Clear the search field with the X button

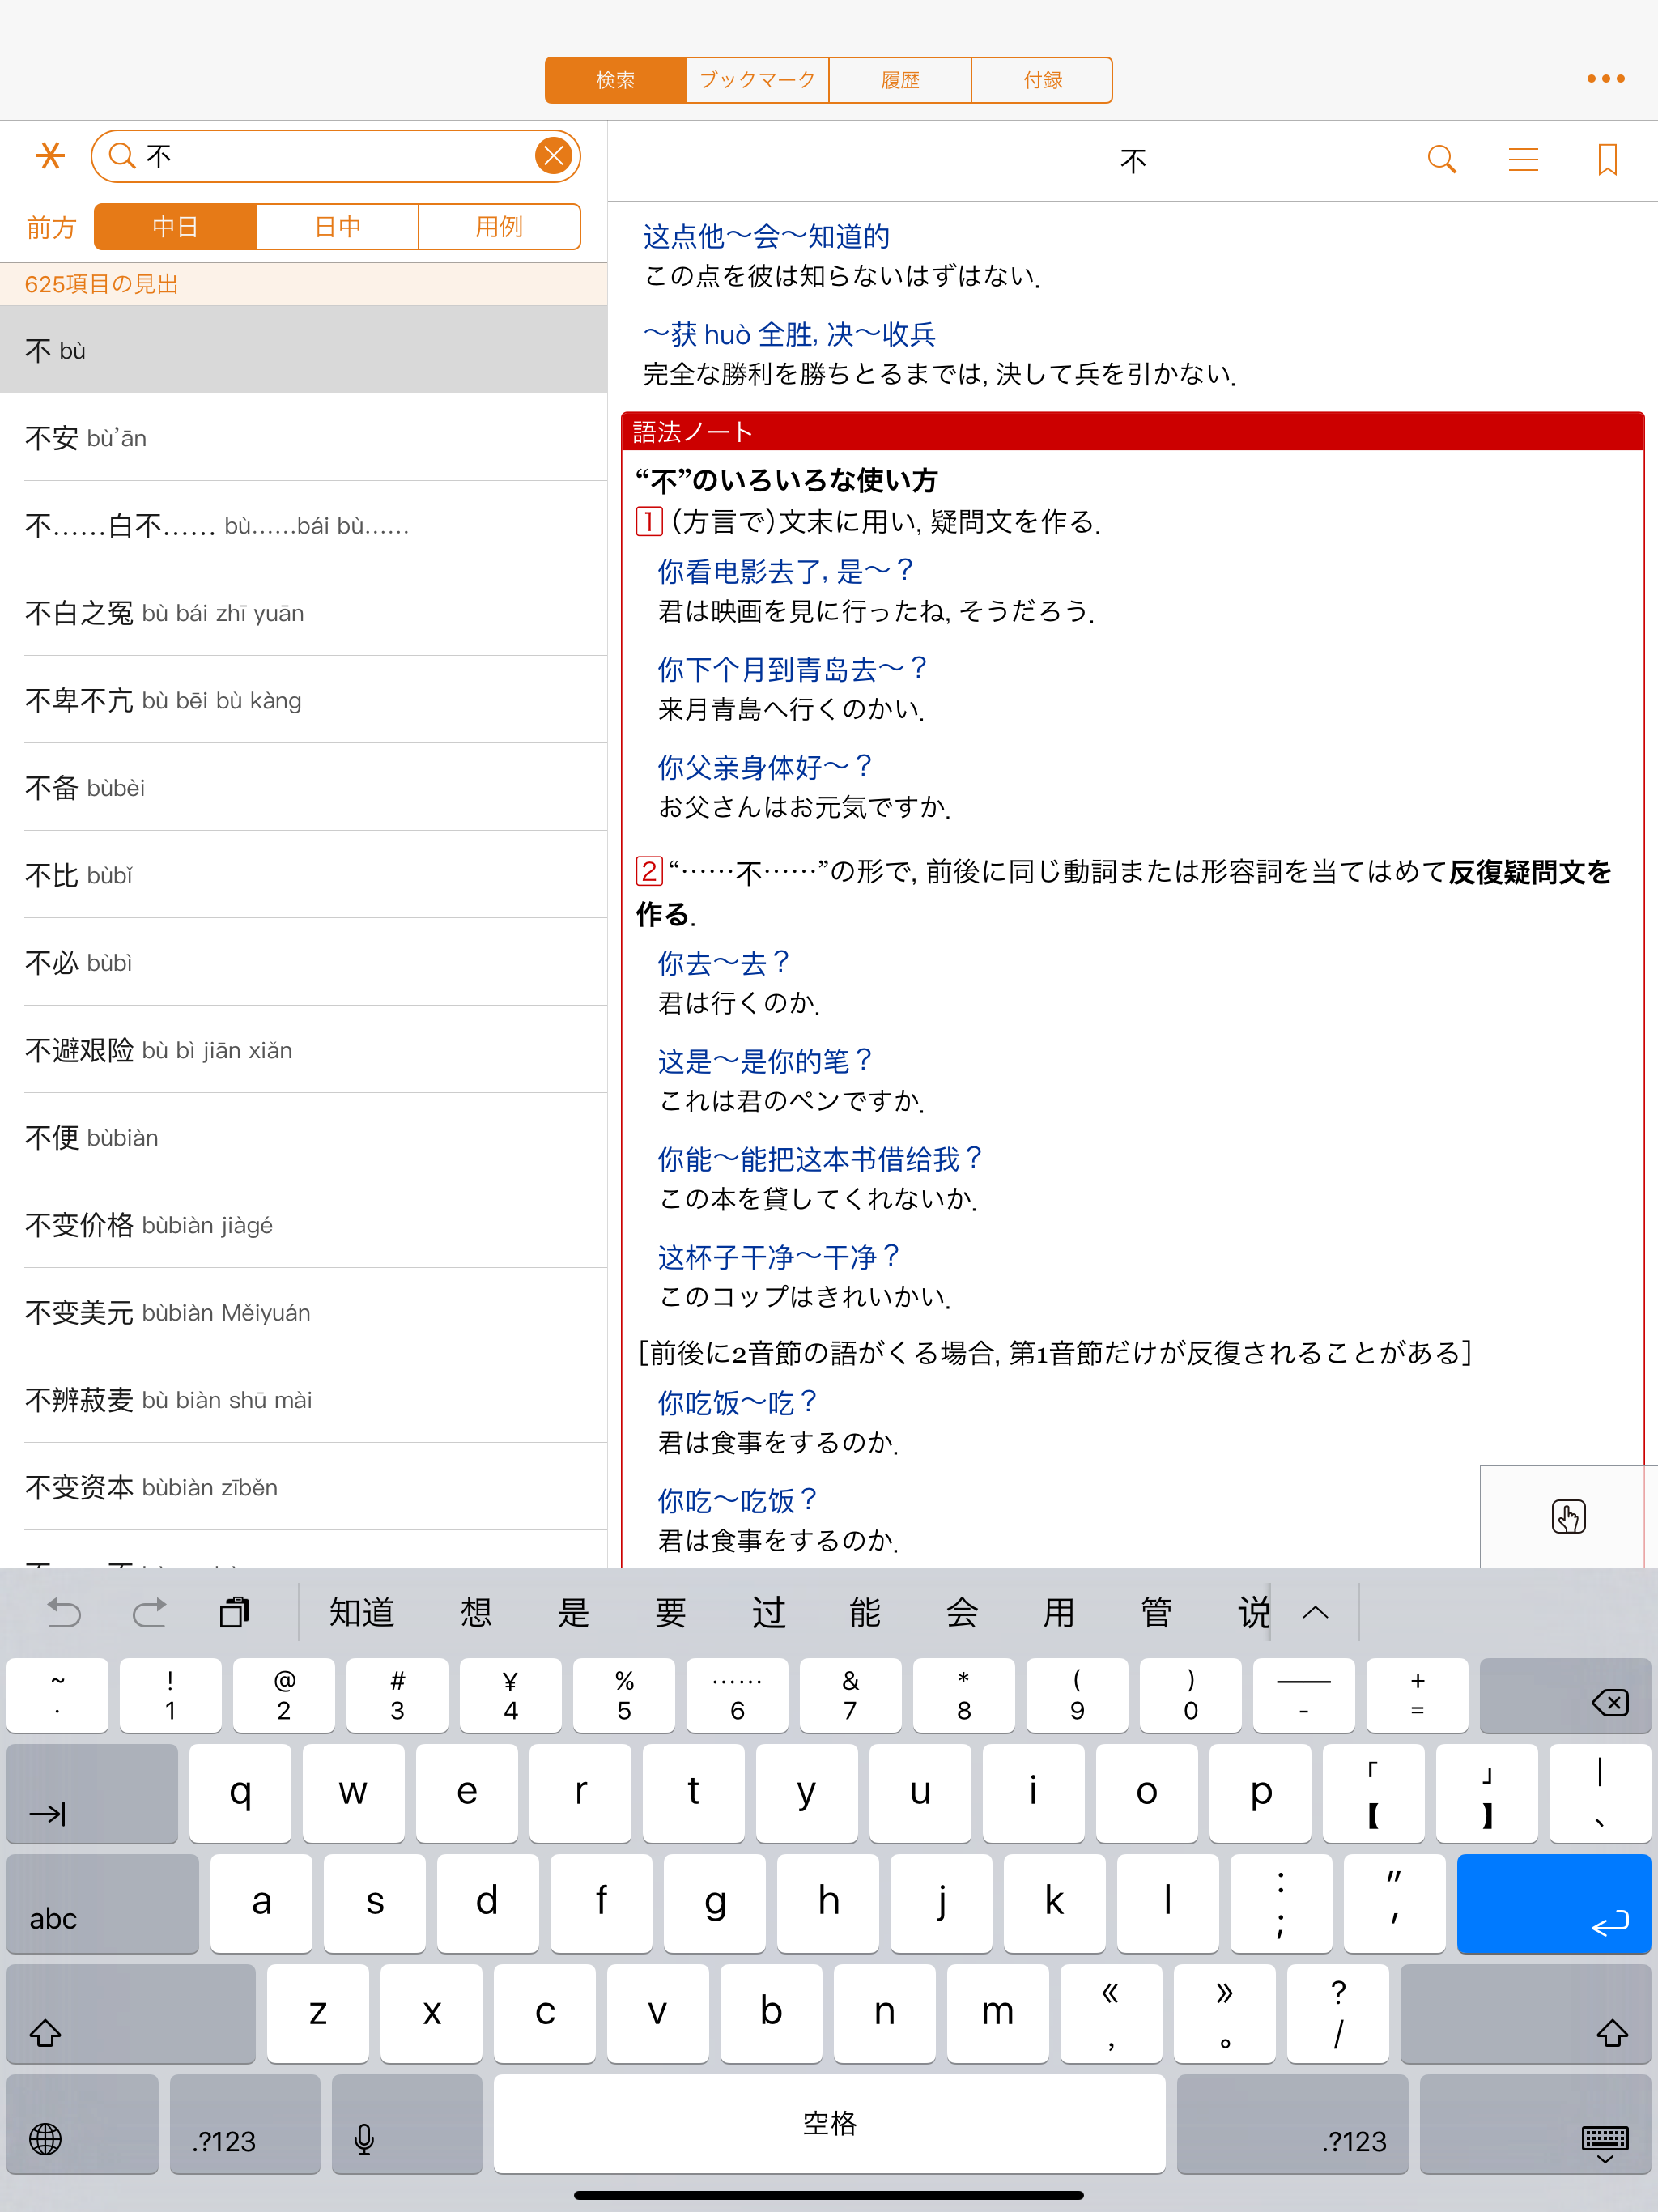(x=553, y=156)
